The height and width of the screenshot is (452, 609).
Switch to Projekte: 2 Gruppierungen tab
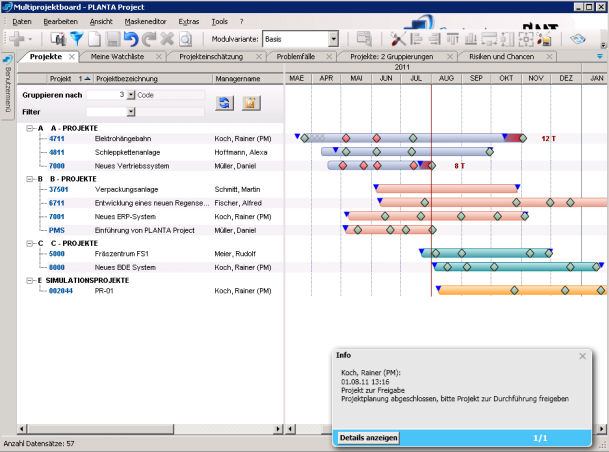pyautogui.click(x=392, y=57)
